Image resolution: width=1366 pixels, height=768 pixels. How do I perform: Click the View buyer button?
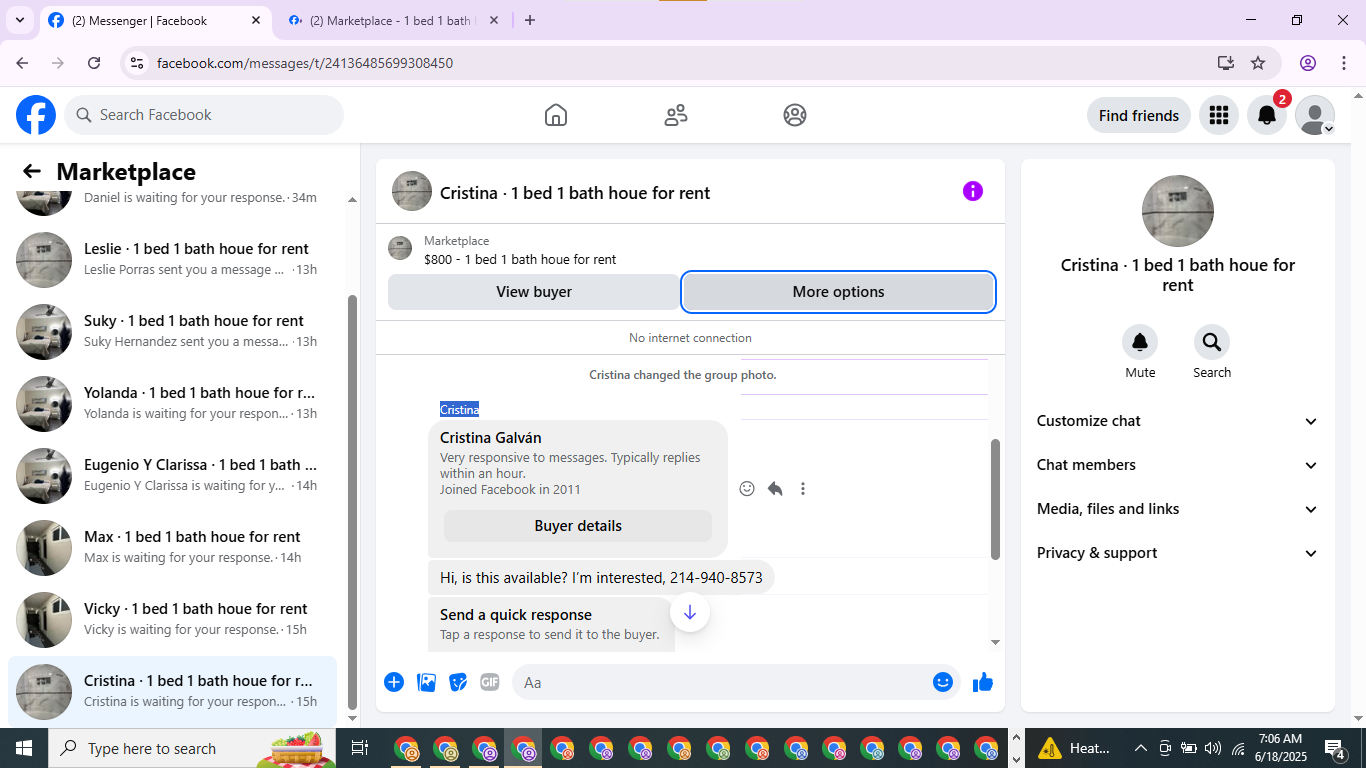pos(534,292)
